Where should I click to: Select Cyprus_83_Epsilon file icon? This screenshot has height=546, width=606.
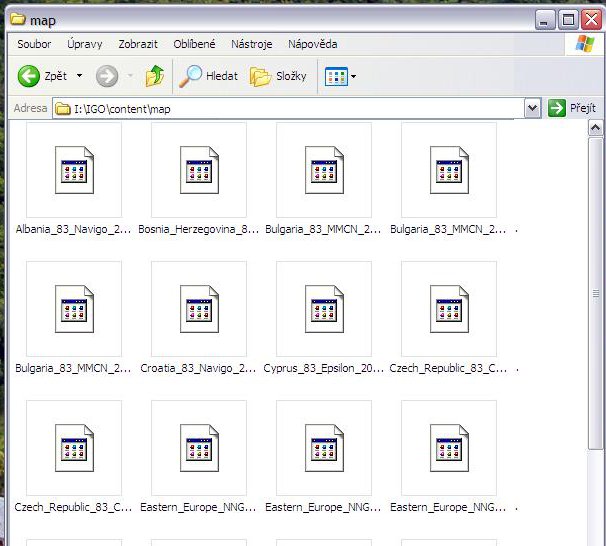(324, 308)
